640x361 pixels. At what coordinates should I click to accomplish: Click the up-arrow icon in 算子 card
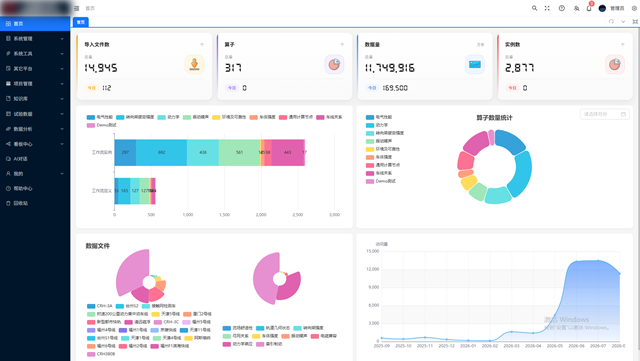pyautogui.click(x=342, y=45)
